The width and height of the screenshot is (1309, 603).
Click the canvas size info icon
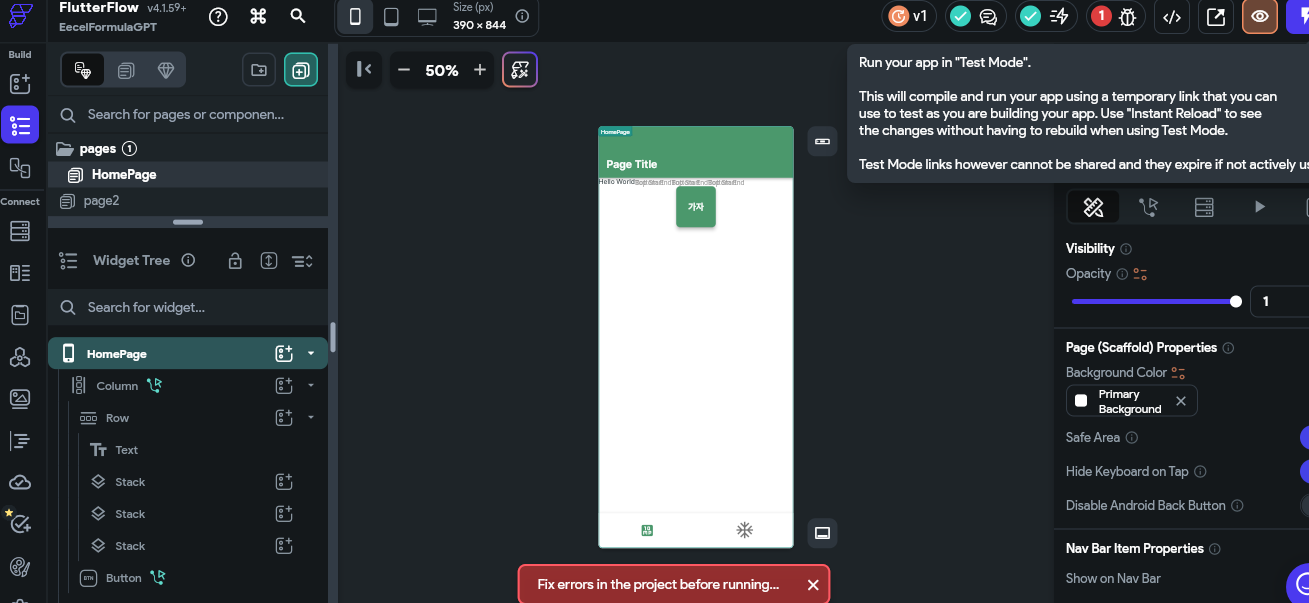521,16
